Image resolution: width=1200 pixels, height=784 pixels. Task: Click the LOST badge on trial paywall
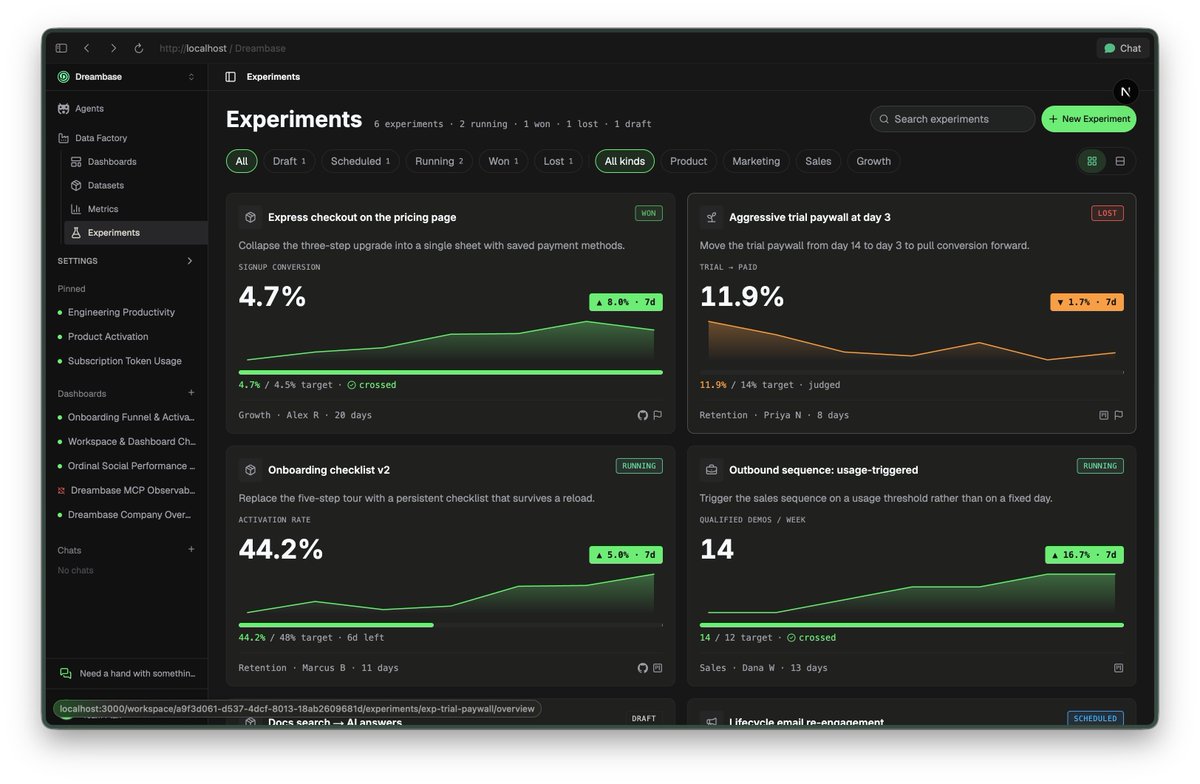coord(1107,213)
